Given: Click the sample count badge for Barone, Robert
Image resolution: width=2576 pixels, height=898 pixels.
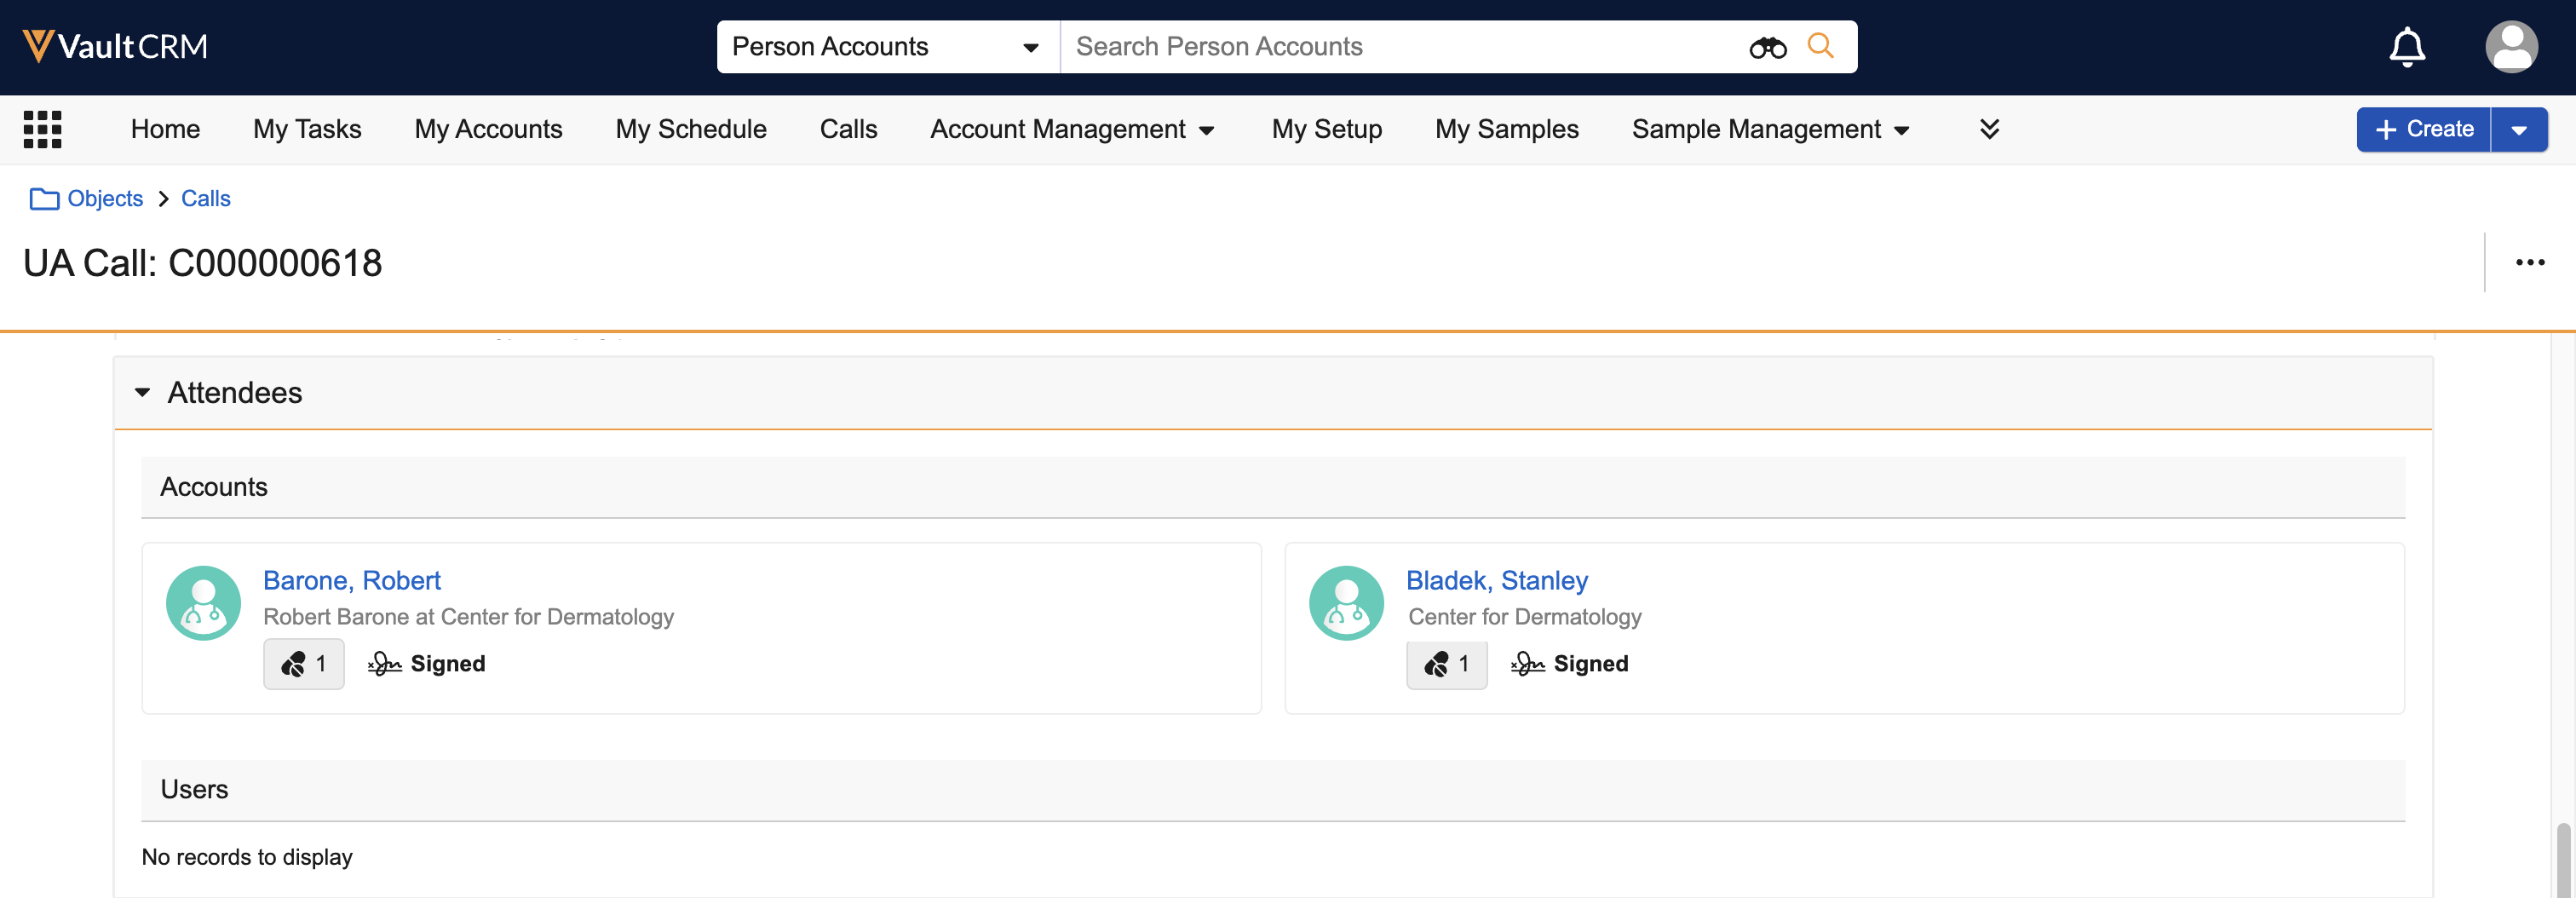Looking at the screenshot, I should coord(303,664).
